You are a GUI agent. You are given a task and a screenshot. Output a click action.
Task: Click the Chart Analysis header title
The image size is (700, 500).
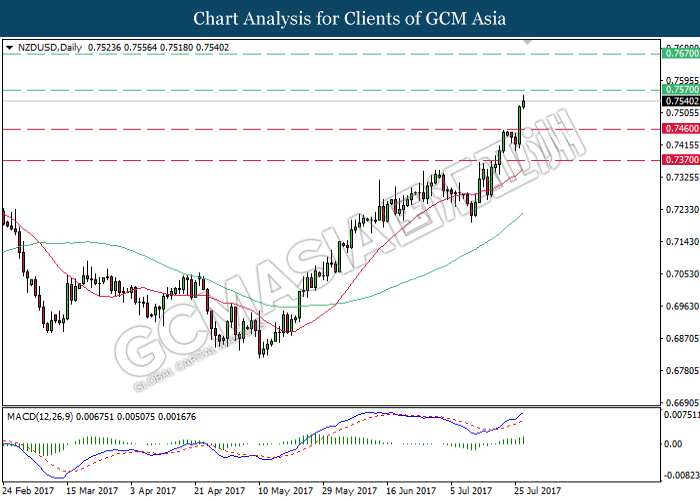coord(350,19)
